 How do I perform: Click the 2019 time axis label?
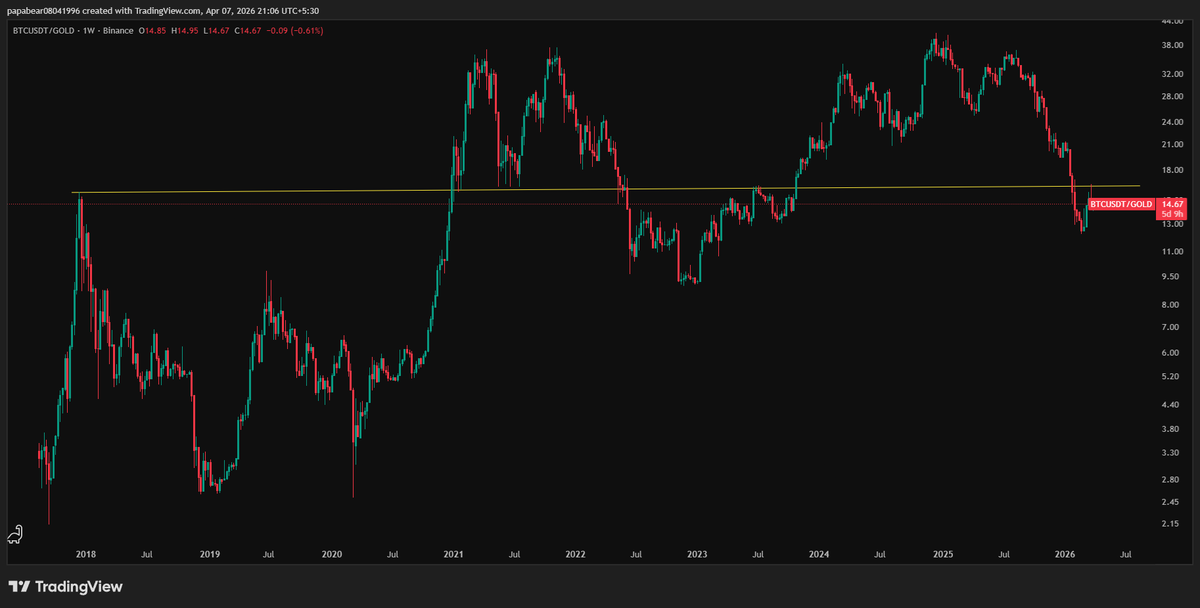point(208,553)
